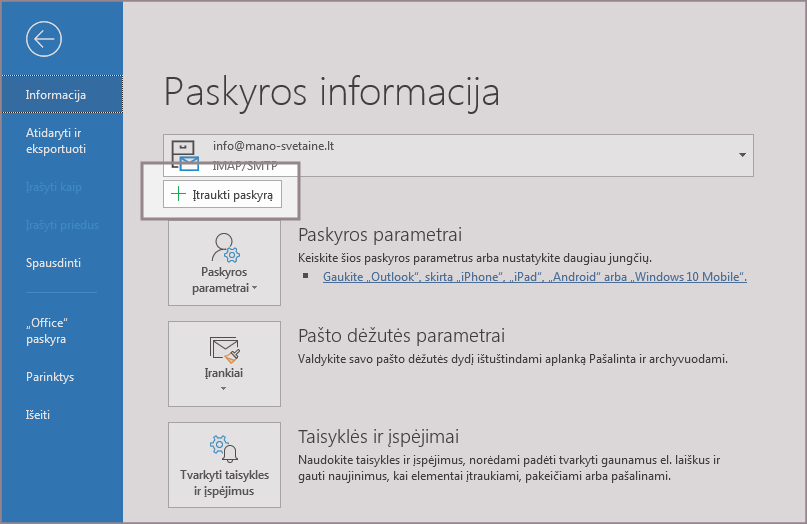Open Parinktys from the sidebar
807x524 pixels.
click(51, 377)
